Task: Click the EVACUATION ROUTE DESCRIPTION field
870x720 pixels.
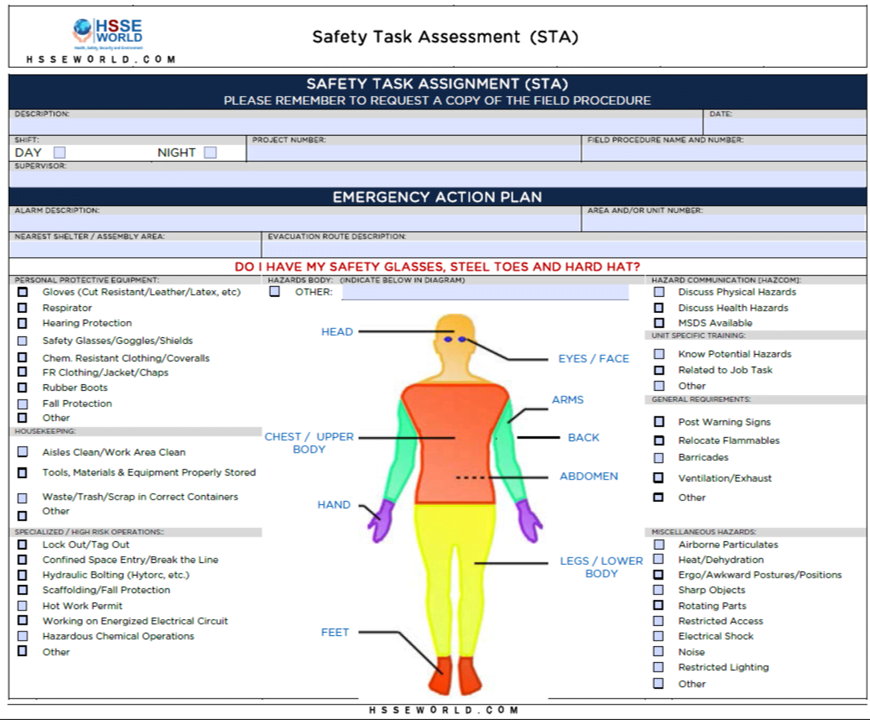Action: coord(420,246)
